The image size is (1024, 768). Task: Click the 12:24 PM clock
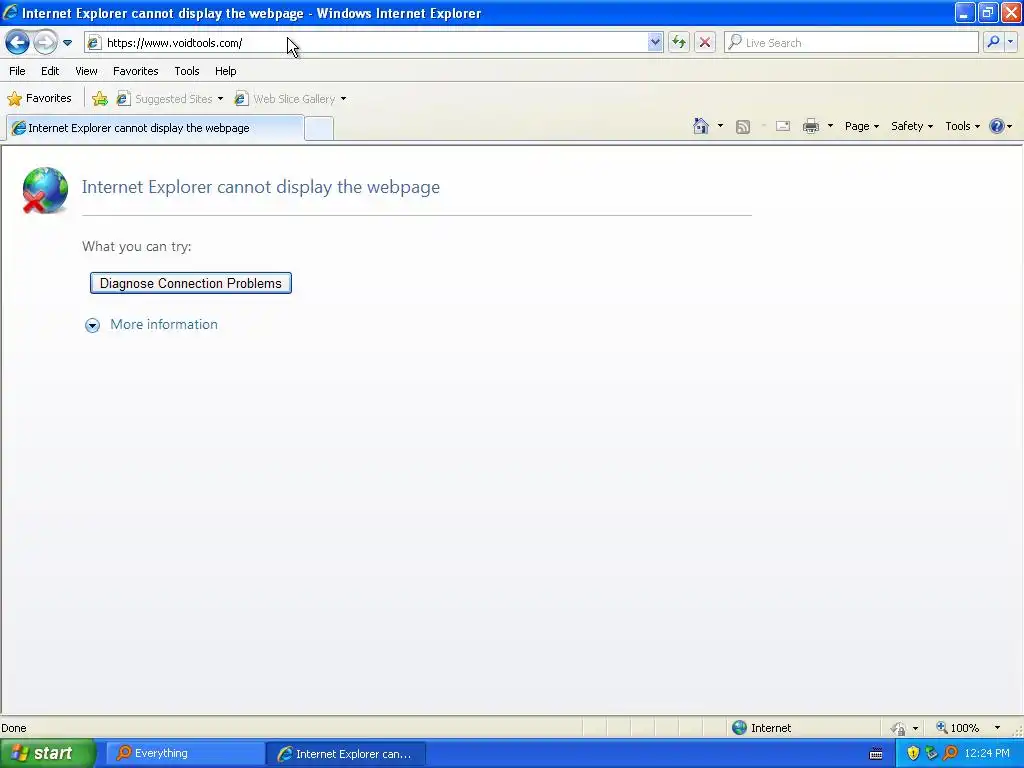click(x=987, y=753)
